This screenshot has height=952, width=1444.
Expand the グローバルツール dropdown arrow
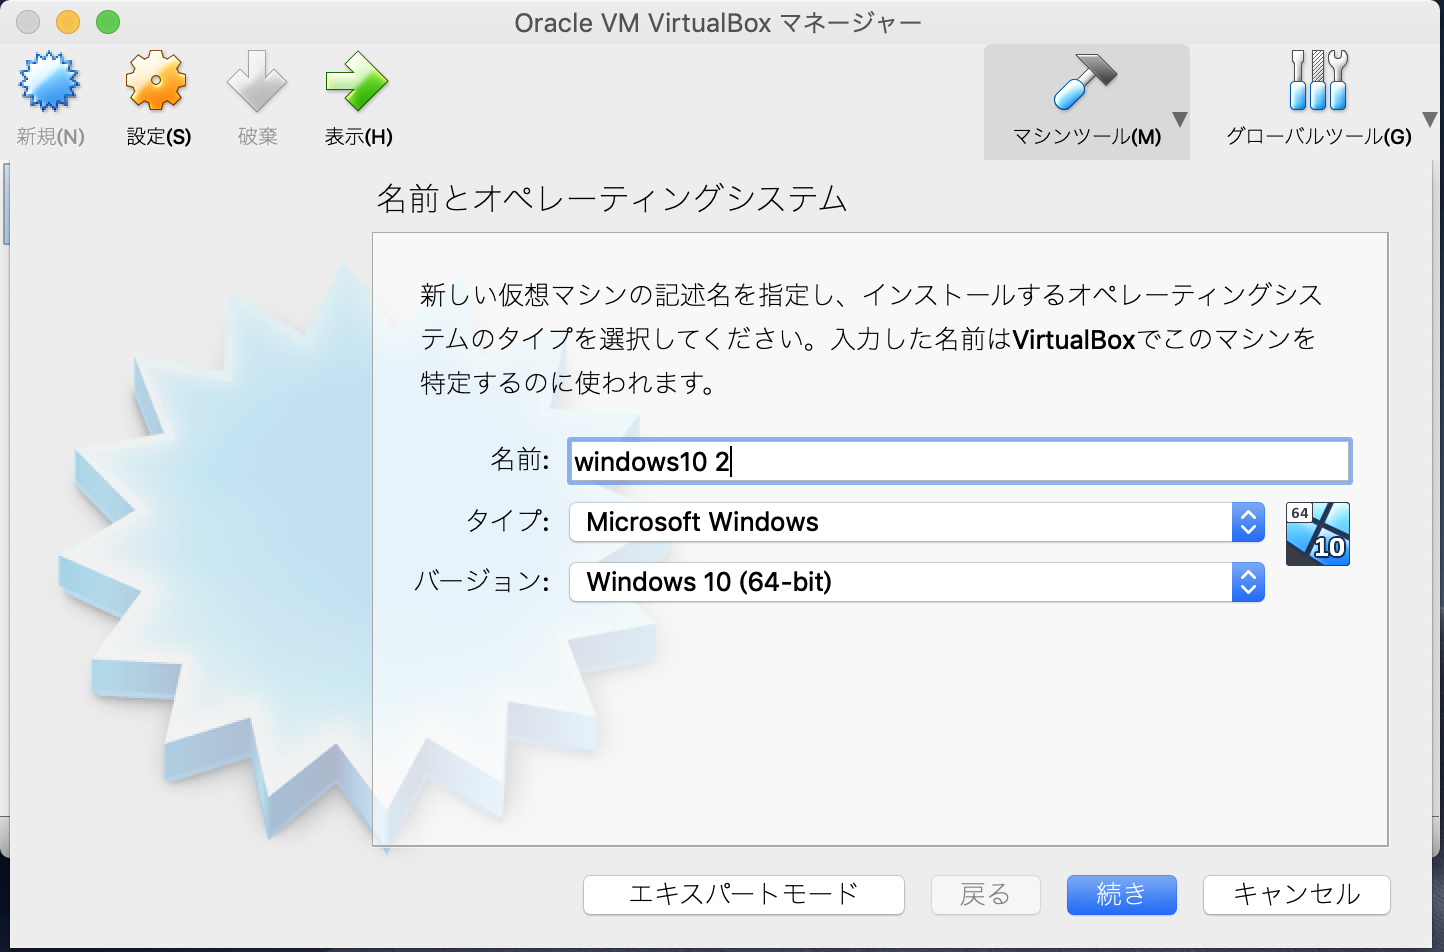1429,120
